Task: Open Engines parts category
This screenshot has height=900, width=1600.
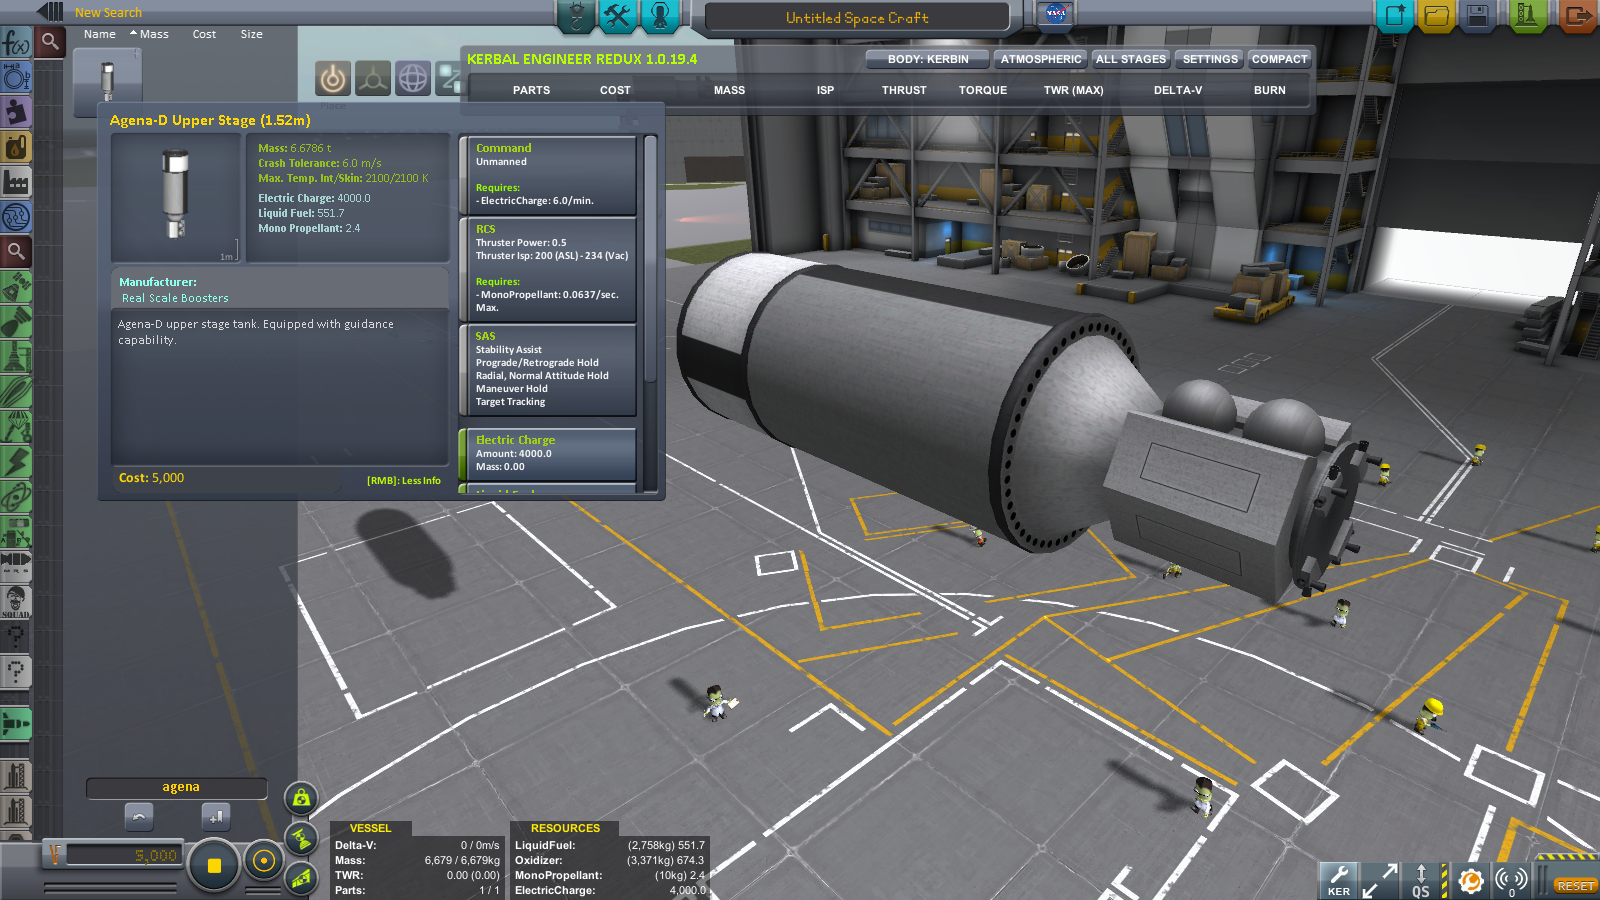Action: [16, 323]
